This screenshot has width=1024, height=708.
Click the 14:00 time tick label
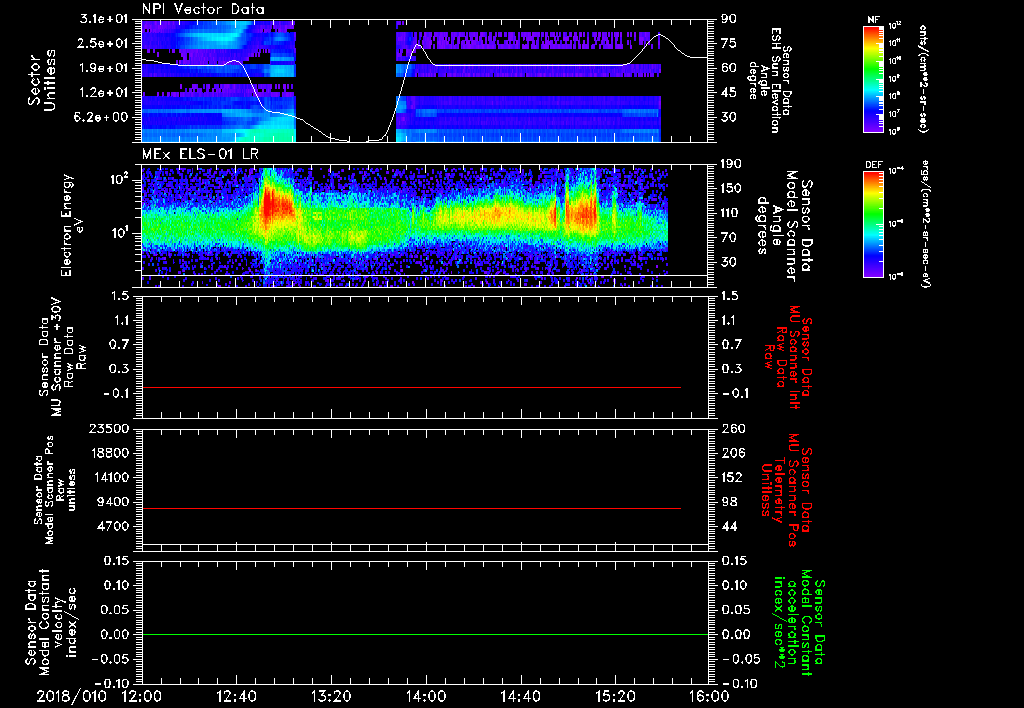click(x=426, y=696)
